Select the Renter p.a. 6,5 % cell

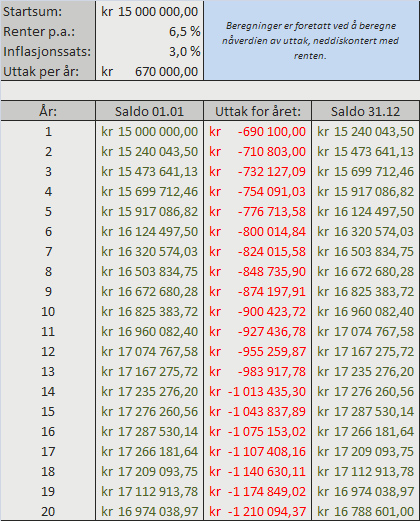point(149,31)
